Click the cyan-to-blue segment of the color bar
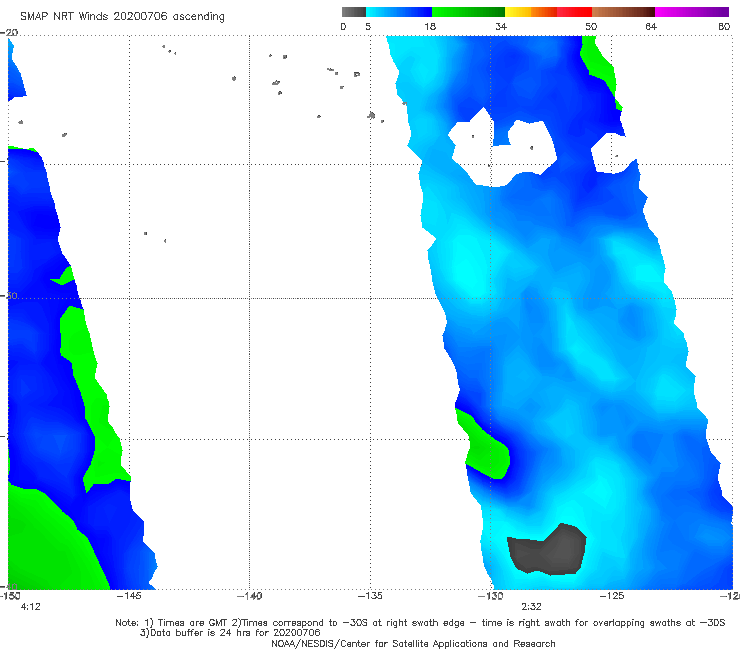The width and height of the screenshot is (740, 650). [399, 12]
